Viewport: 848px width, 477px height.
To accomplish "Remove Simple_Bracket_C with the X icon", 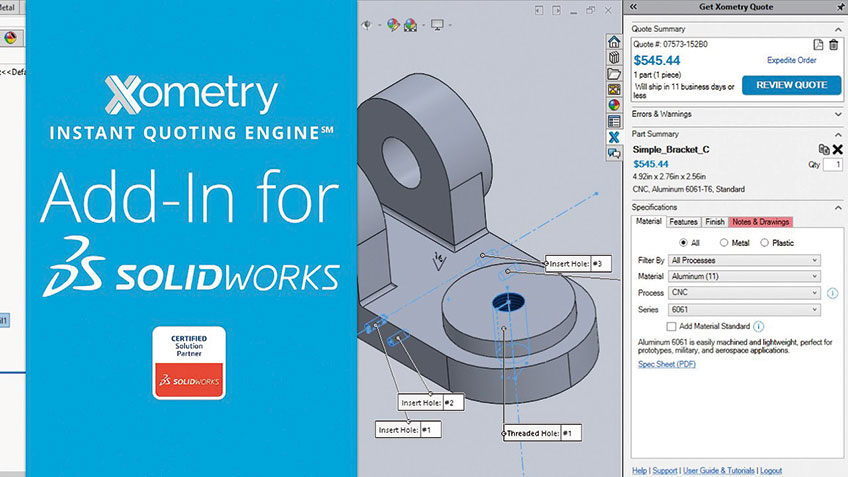I will click(x=837, y=150).
